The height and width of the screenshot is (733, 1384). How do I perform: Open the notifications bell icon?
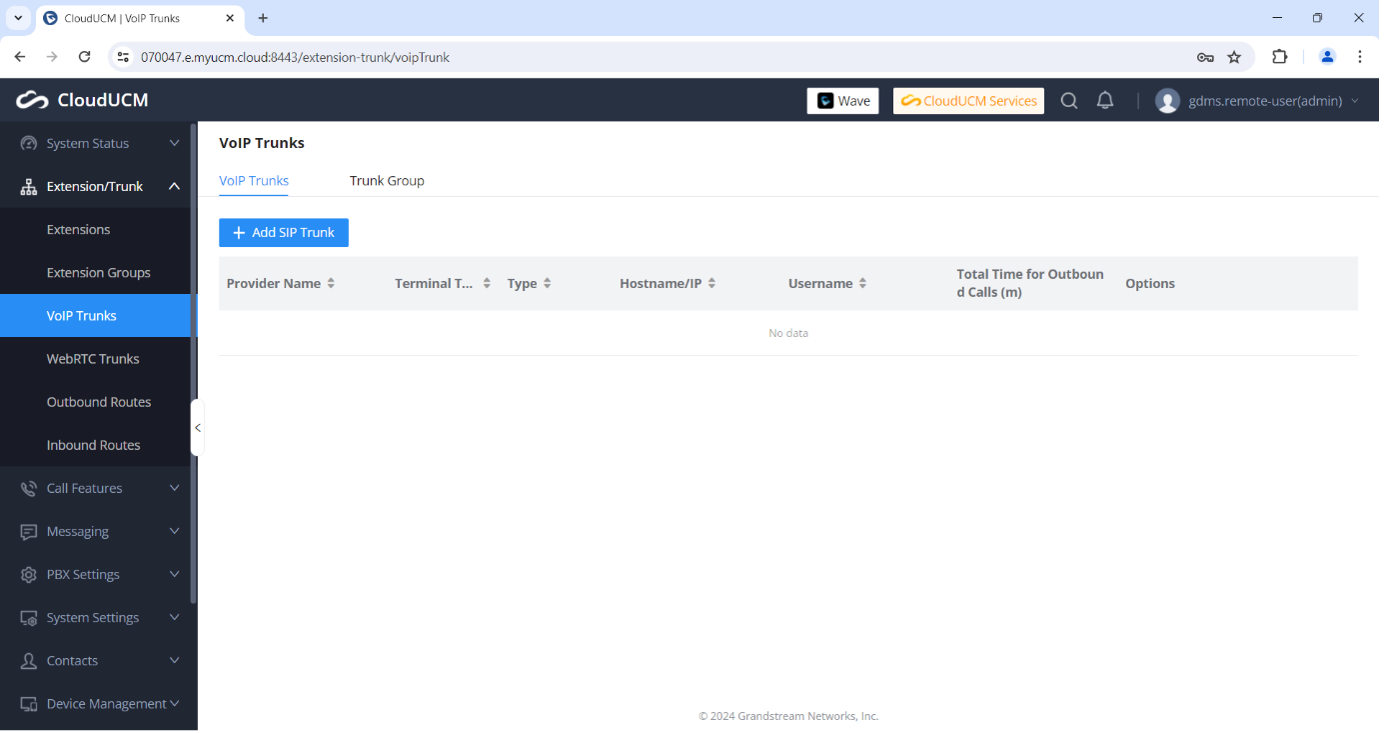coord(1105,101)
